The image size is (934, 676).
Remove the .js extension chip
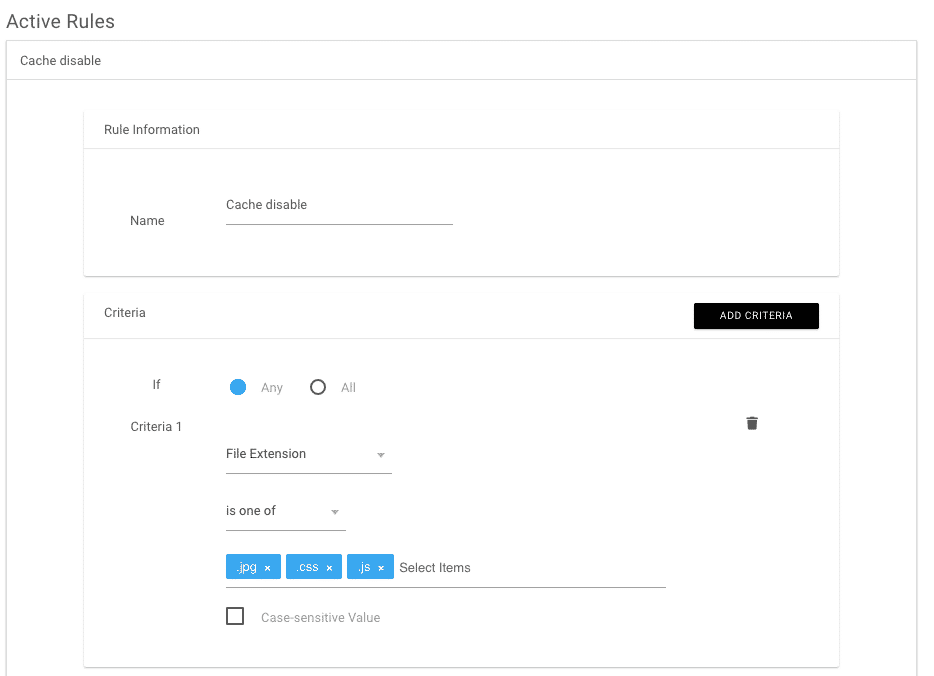pyautogui.click(x=381, y=568)
